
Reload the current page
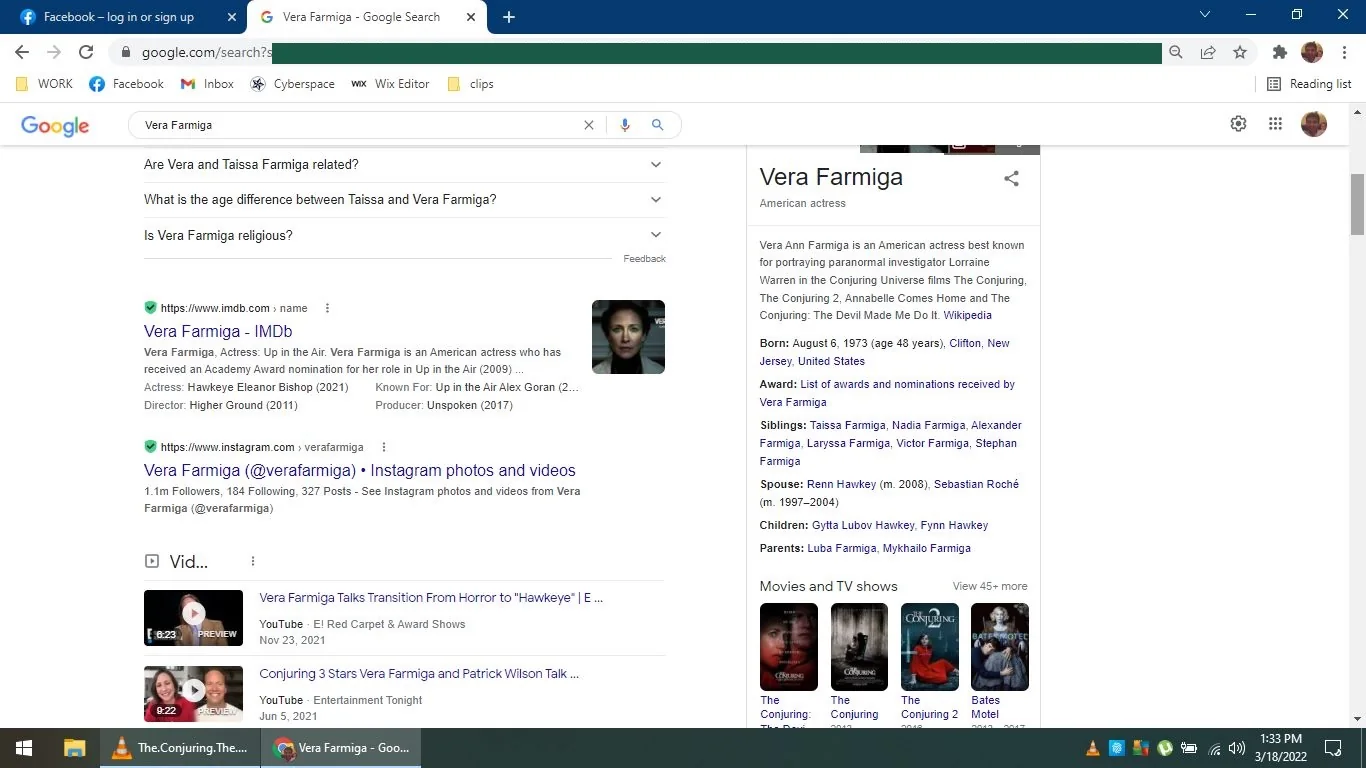[x=86, y=52]
